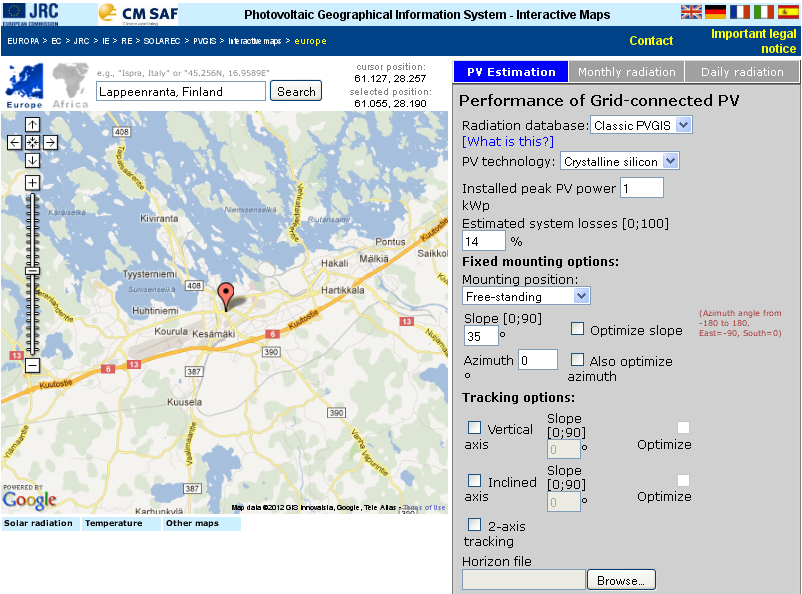Open the Solar radiation map tab

point(40,523)
